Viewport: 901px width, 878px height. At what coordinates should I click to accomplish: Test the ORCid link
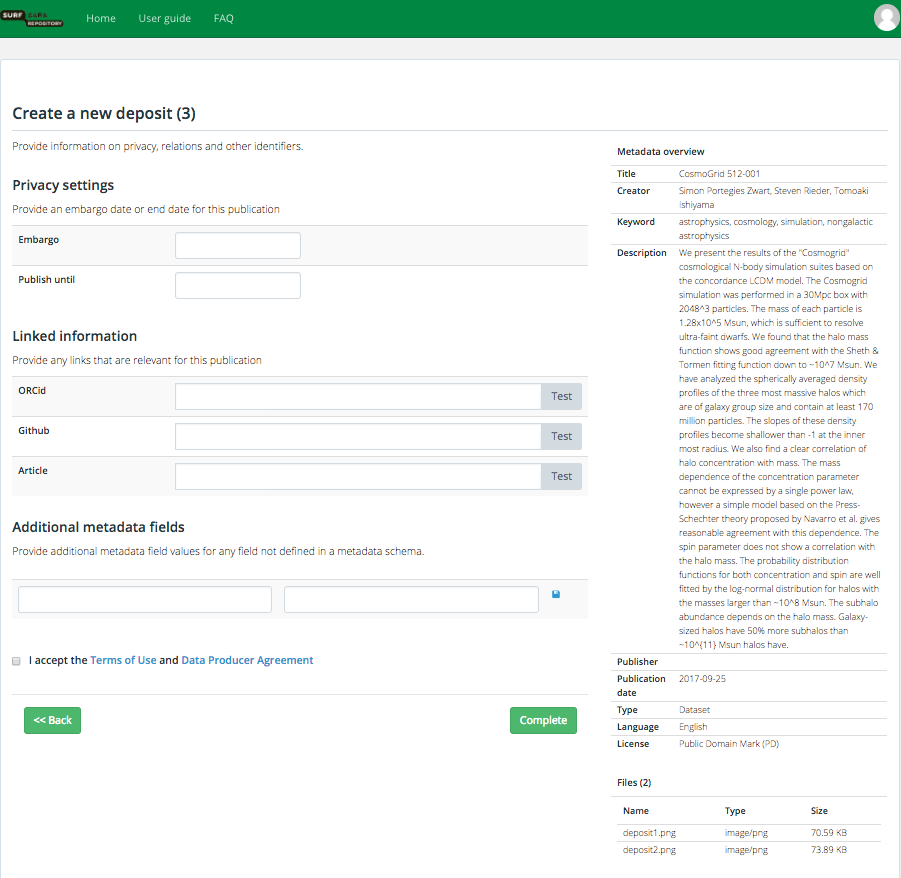[561, 396]
